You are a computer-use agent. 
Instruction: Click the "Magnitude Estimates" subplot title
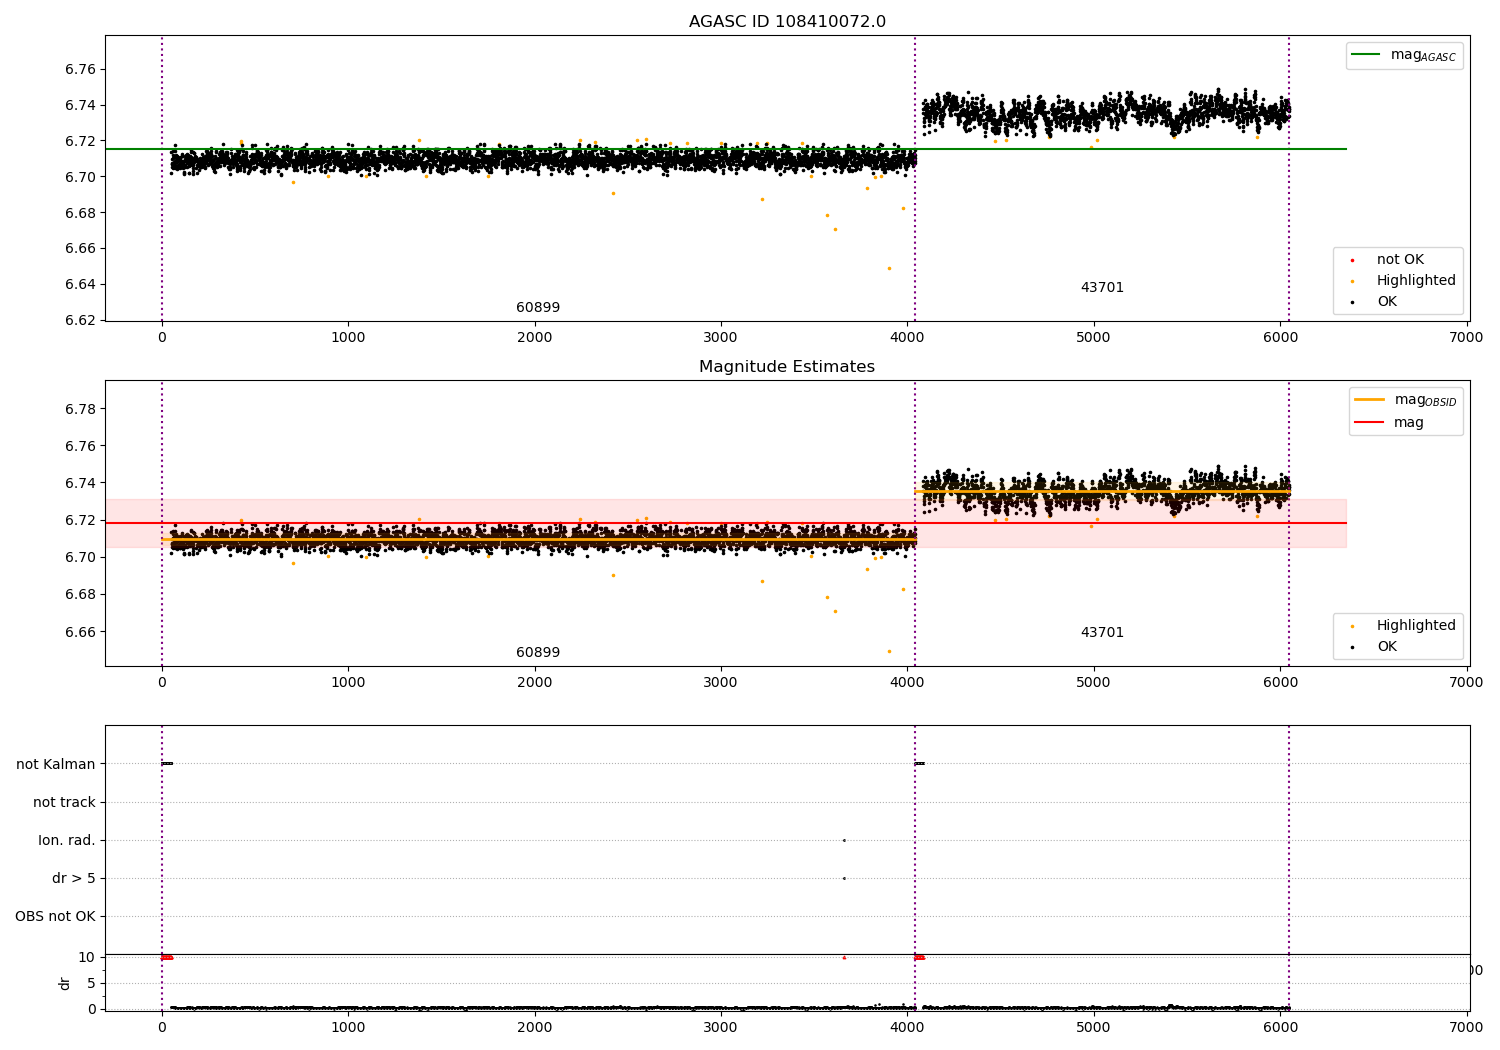(x=787, y=367)
